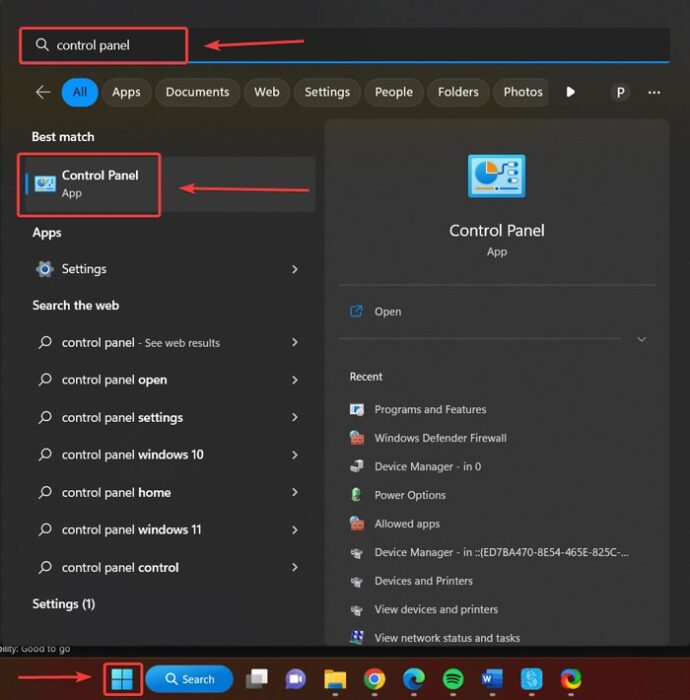Click the Windows Start button in the taskbar
Image resolution: width=690 pixels, height=700 pixels.
pyautogui.click(x=122, y=679)
